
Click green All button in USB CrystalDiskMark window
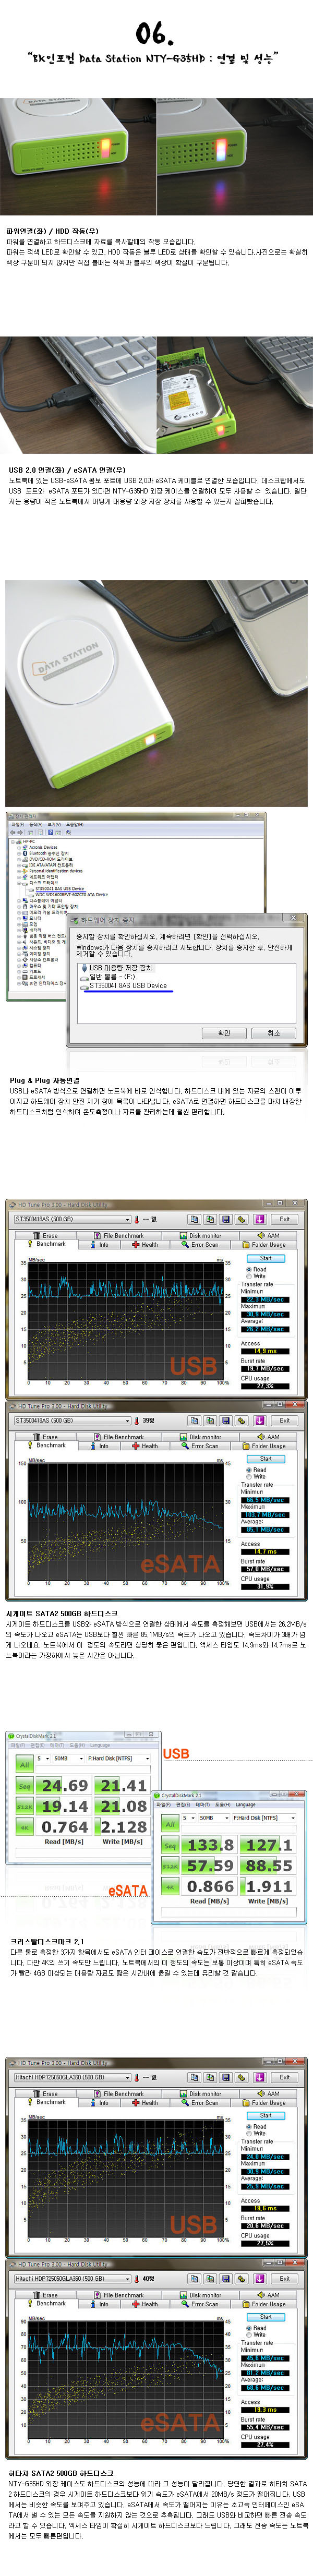24,1765
